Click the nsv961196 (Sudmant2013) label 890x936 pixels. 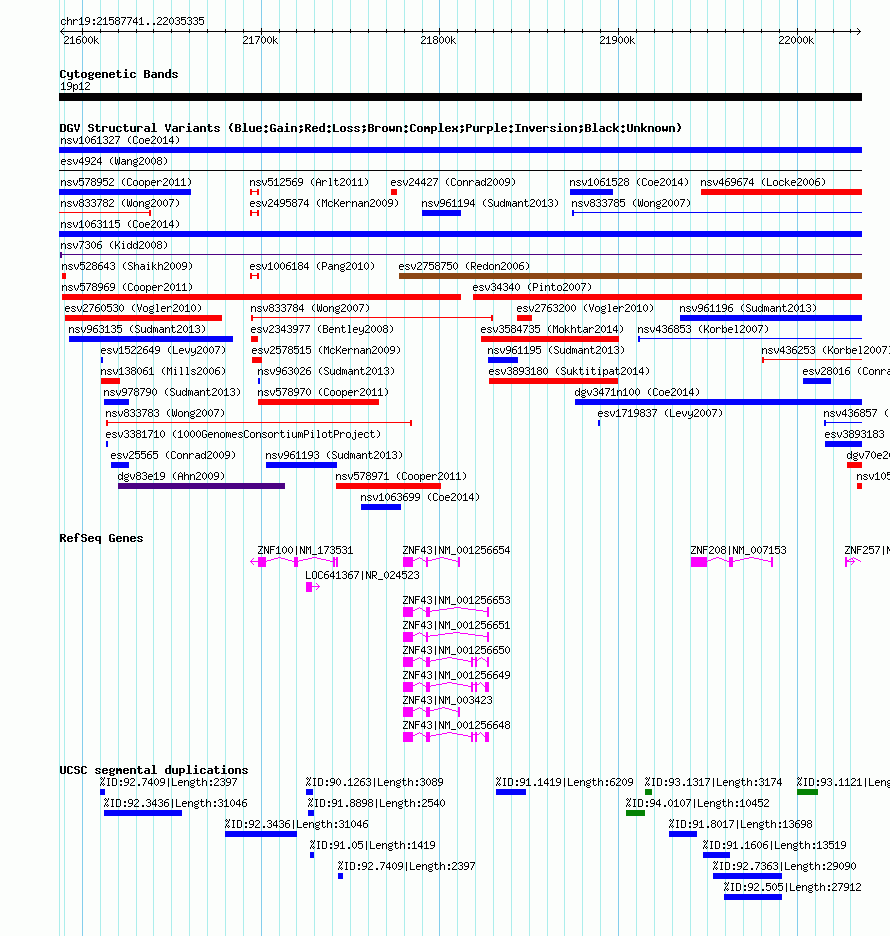pos(749,308)
